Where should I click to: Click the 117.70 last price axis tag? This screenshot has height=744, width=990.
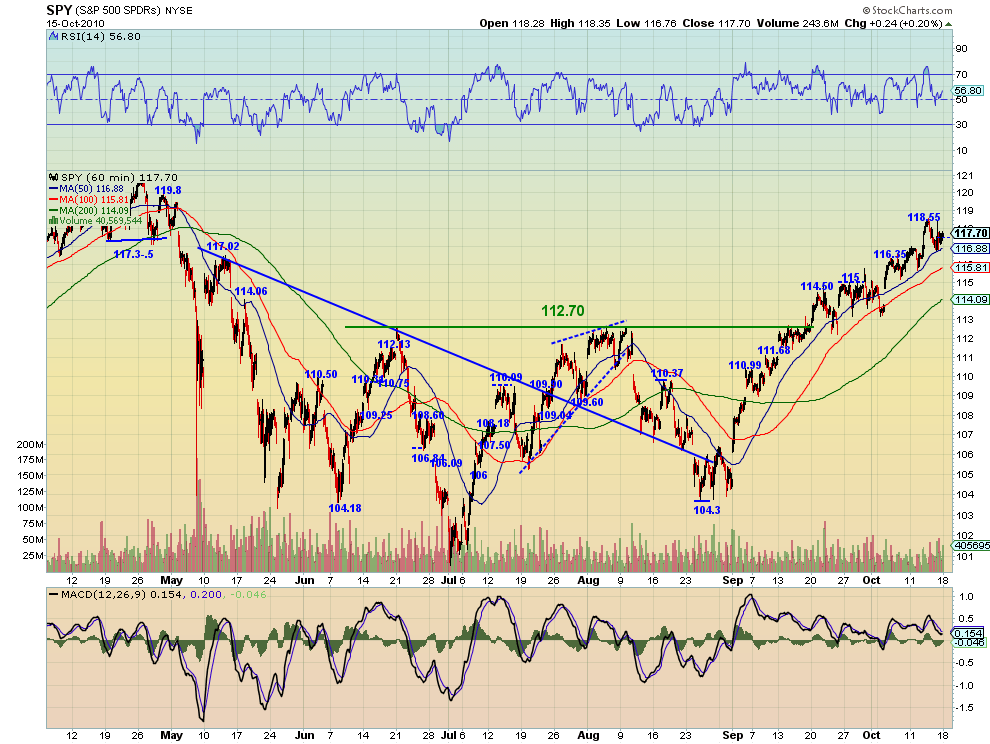[x=970, y=233]
